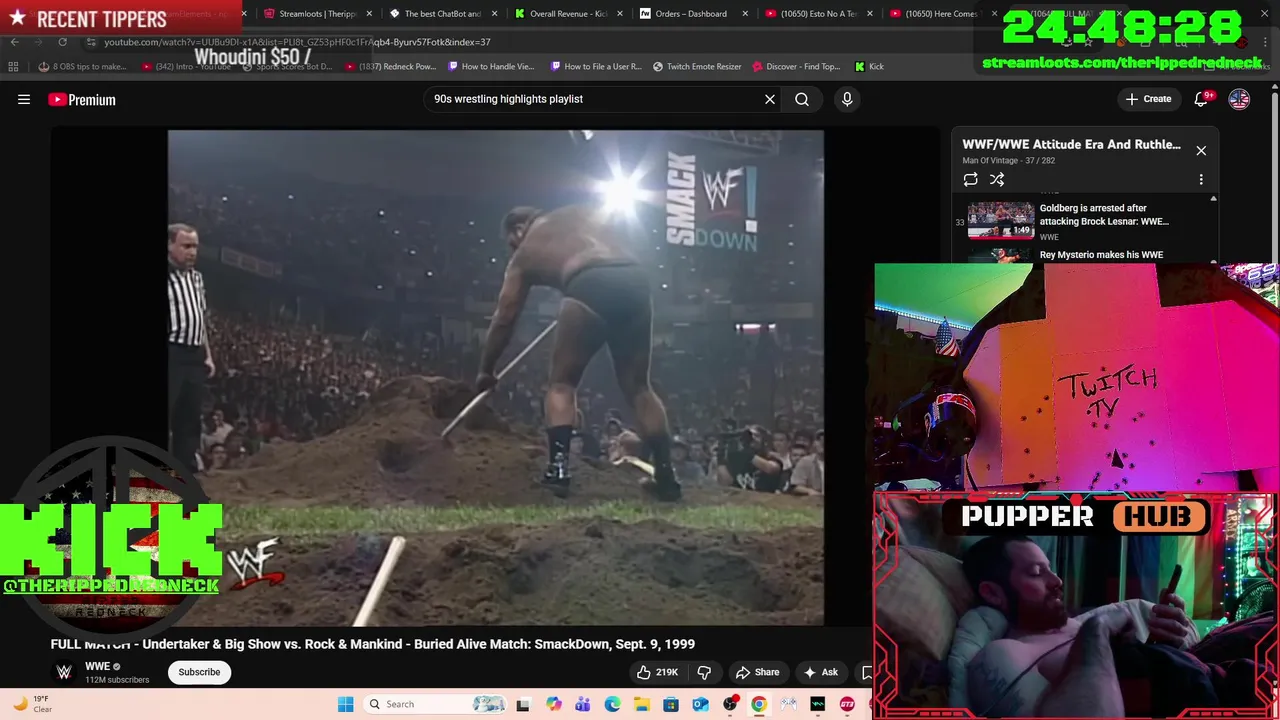This screenshot has width=1280, height=720.
Task: Close the WWF/WWE Attitude Era playlist panel
Action: (1201, 151)
